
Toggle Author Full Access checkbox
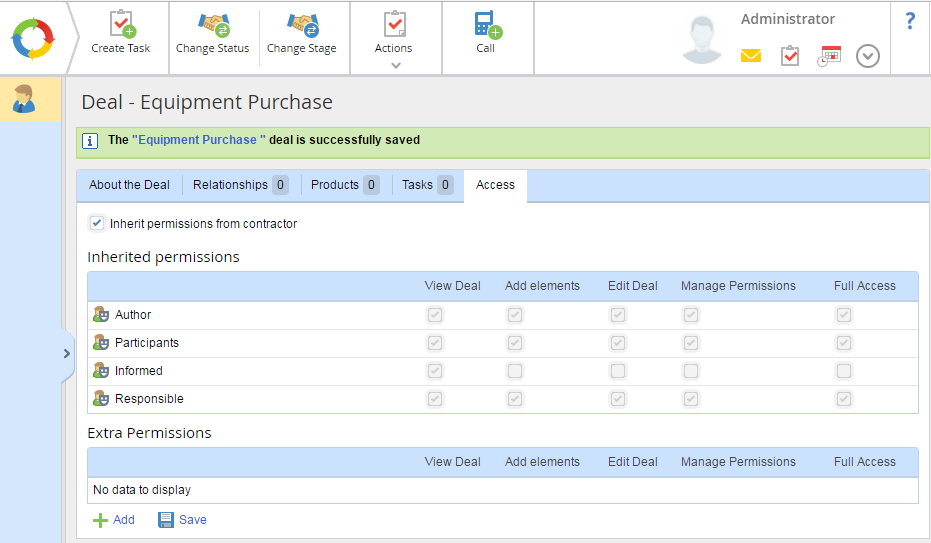[844, 315]
